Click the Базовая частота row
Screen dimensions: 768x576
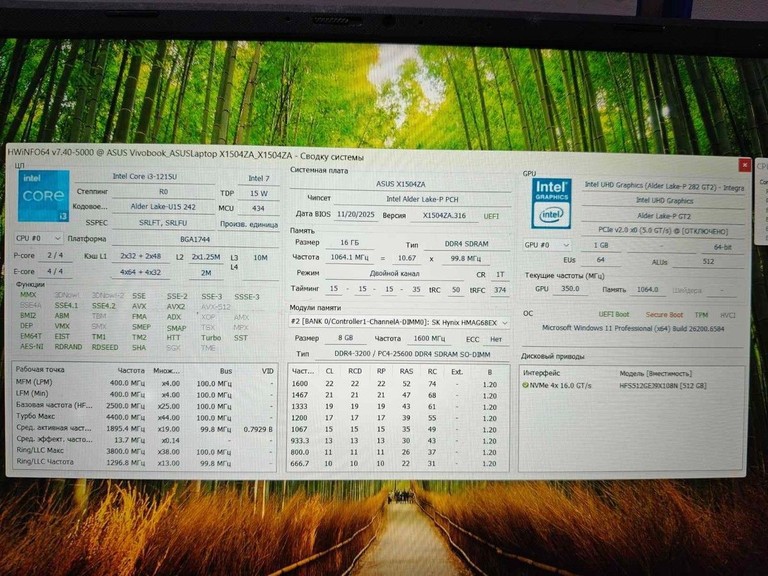(144, 406)
